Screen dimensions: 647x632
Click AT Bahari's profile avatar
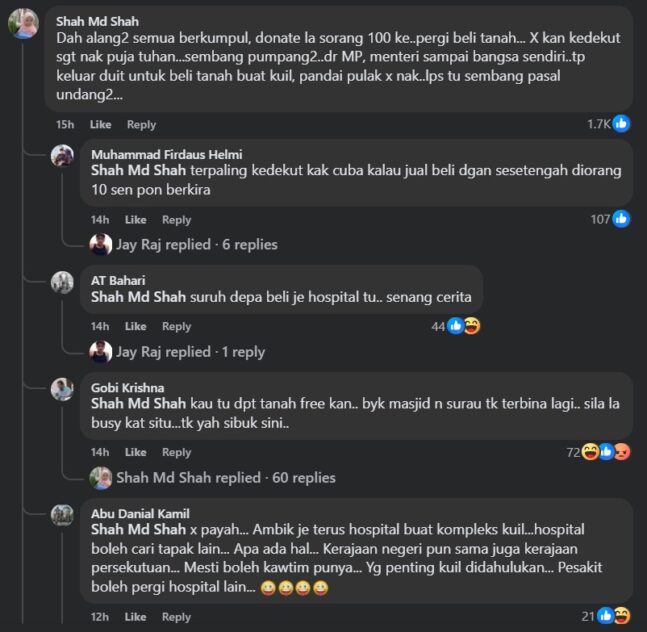[x=62, y=282]
